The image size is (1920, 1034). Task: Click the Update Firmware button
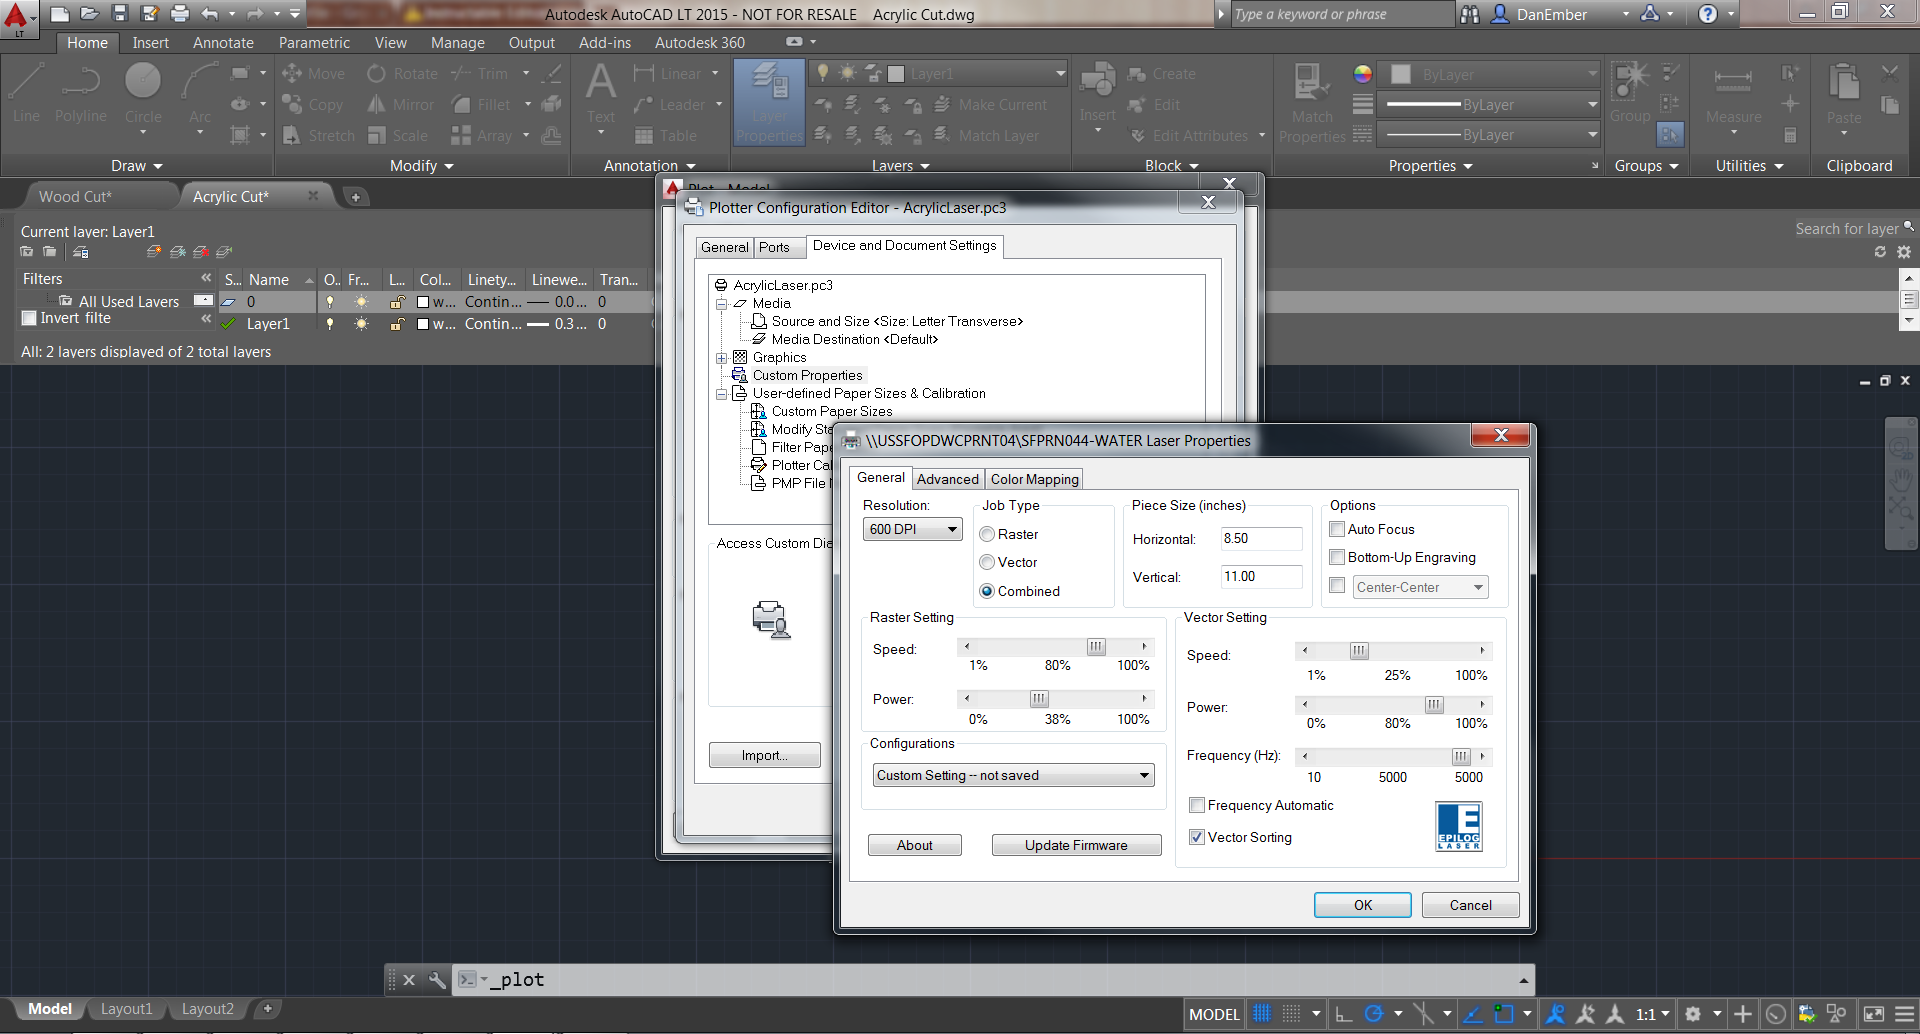pyautogui.click(x=1076, y=845)
